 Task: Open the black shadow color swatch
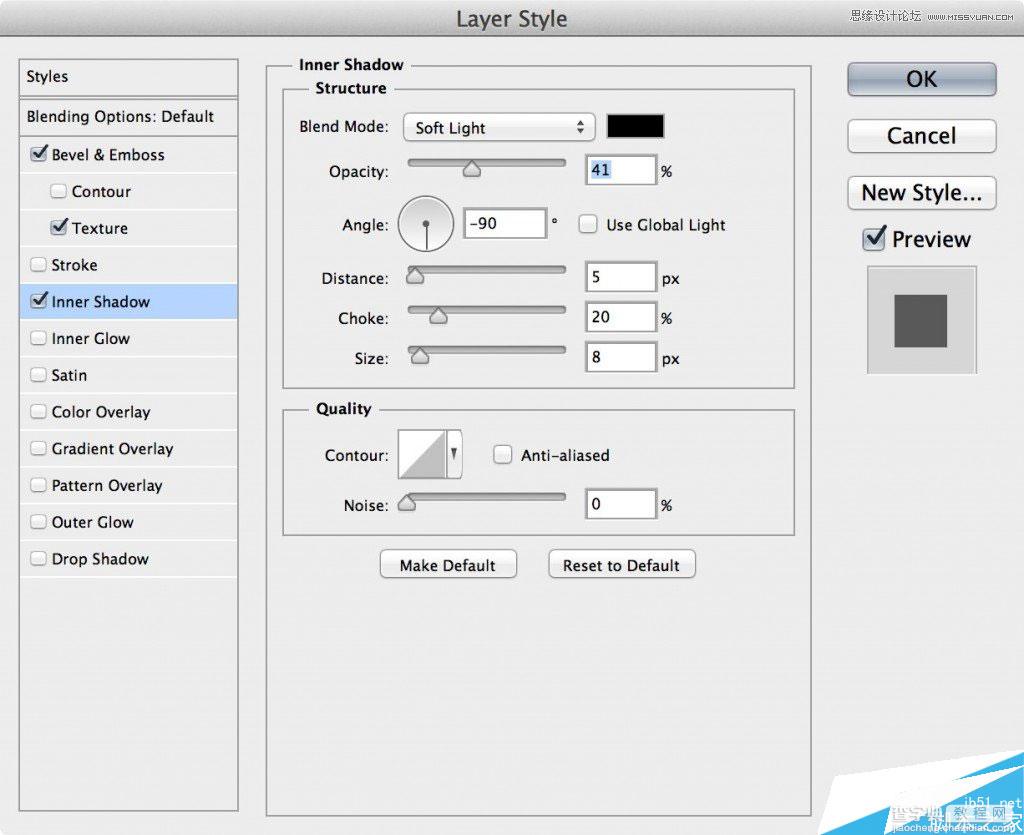click(635, 126)
